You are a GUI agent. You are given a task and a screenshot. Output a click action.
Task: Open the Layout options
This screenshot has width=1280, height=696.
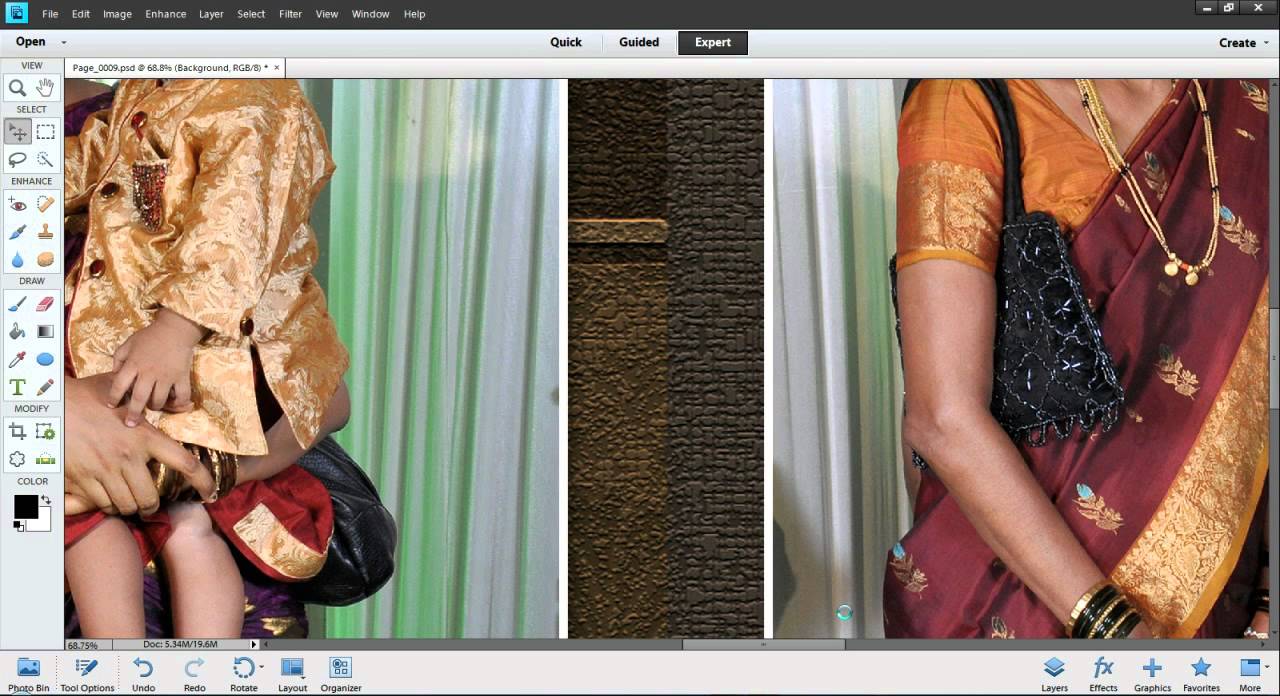[293, 674]
